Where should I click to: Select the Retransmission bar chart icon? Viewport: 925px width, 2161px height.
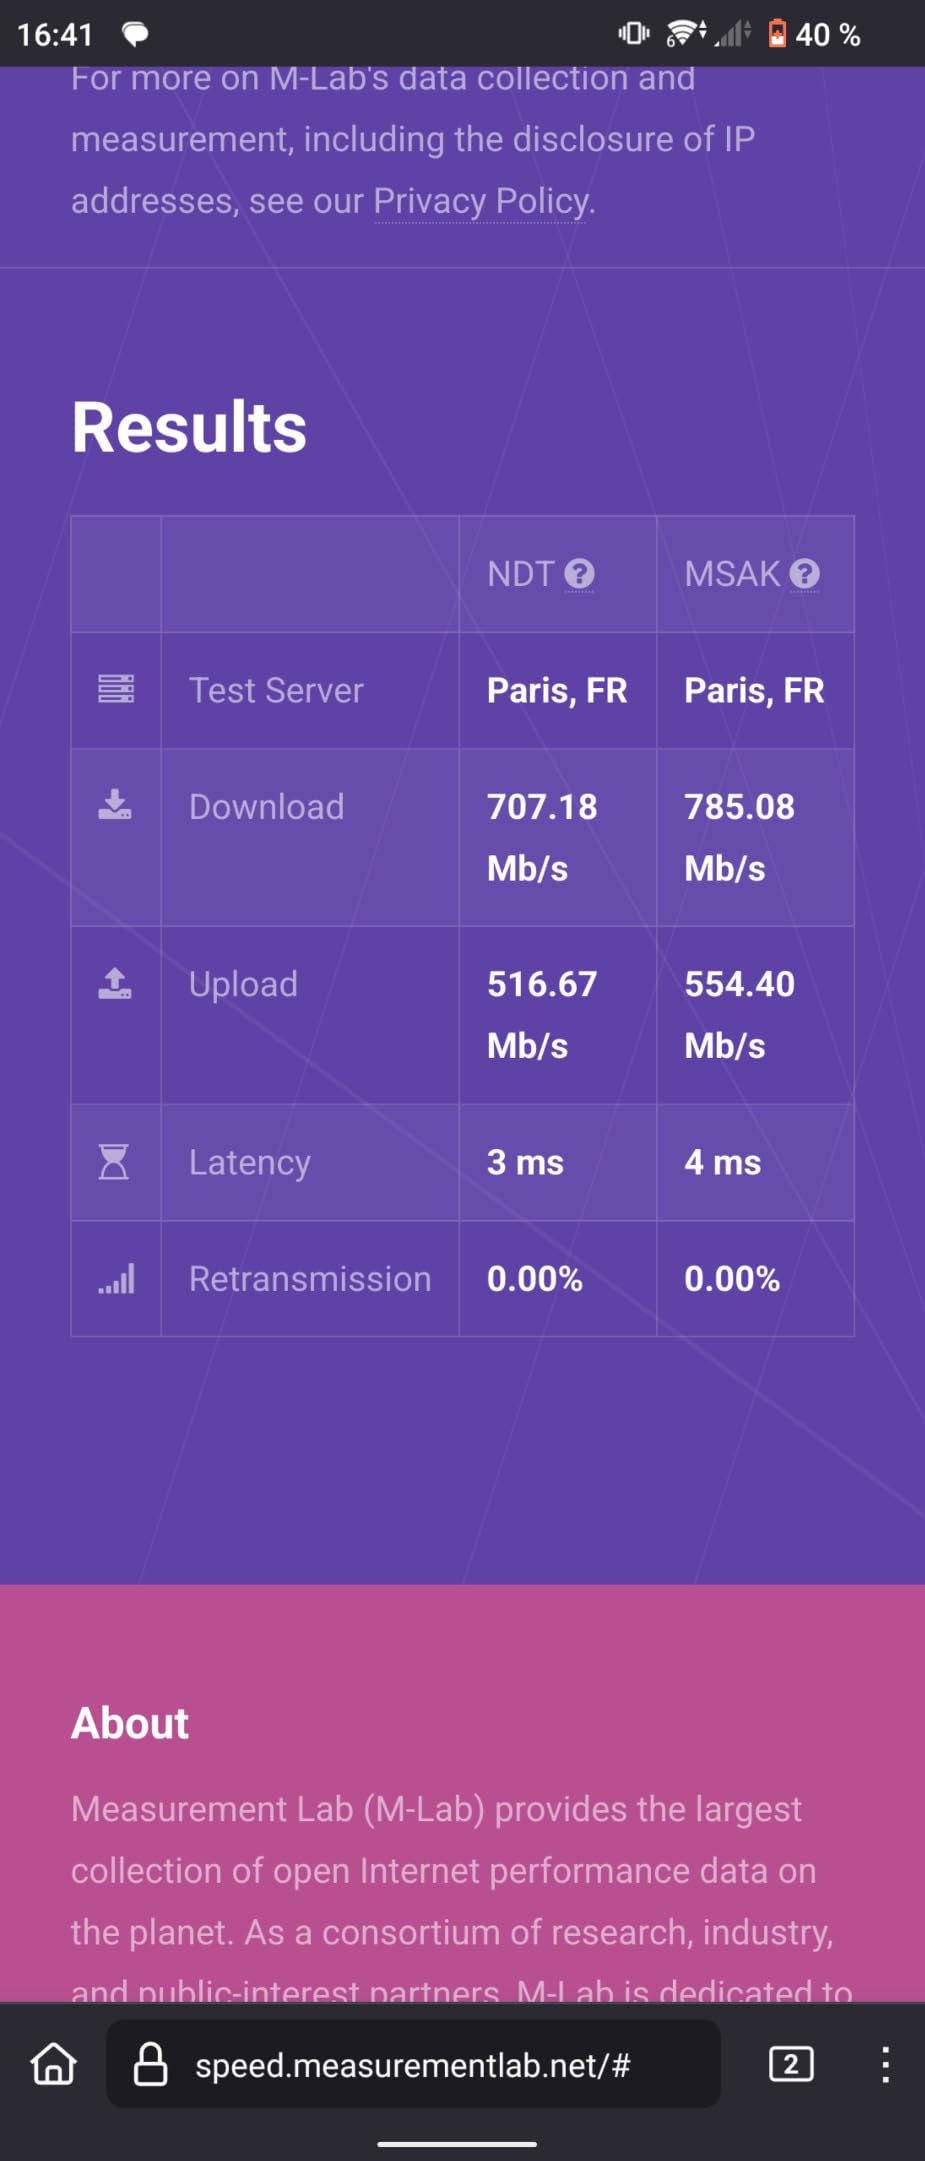coord(115,1277)
